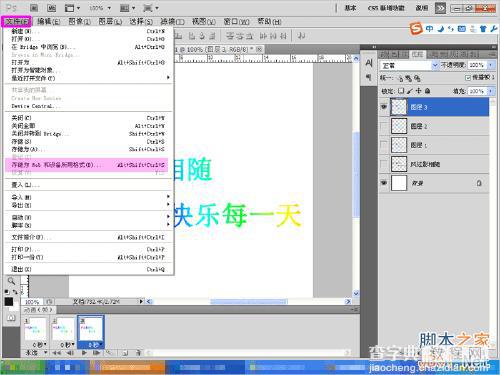Reset default foreground and background colors

(7, 292)
